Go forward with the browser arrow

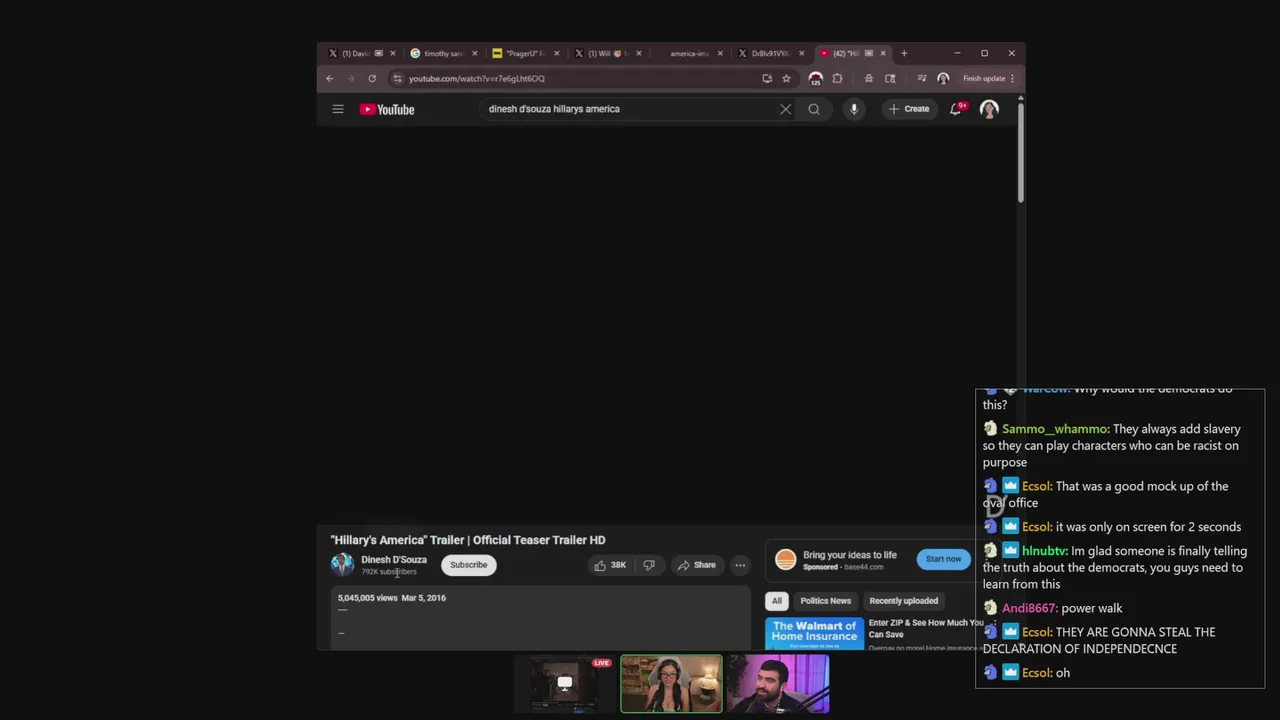[350, 78]
